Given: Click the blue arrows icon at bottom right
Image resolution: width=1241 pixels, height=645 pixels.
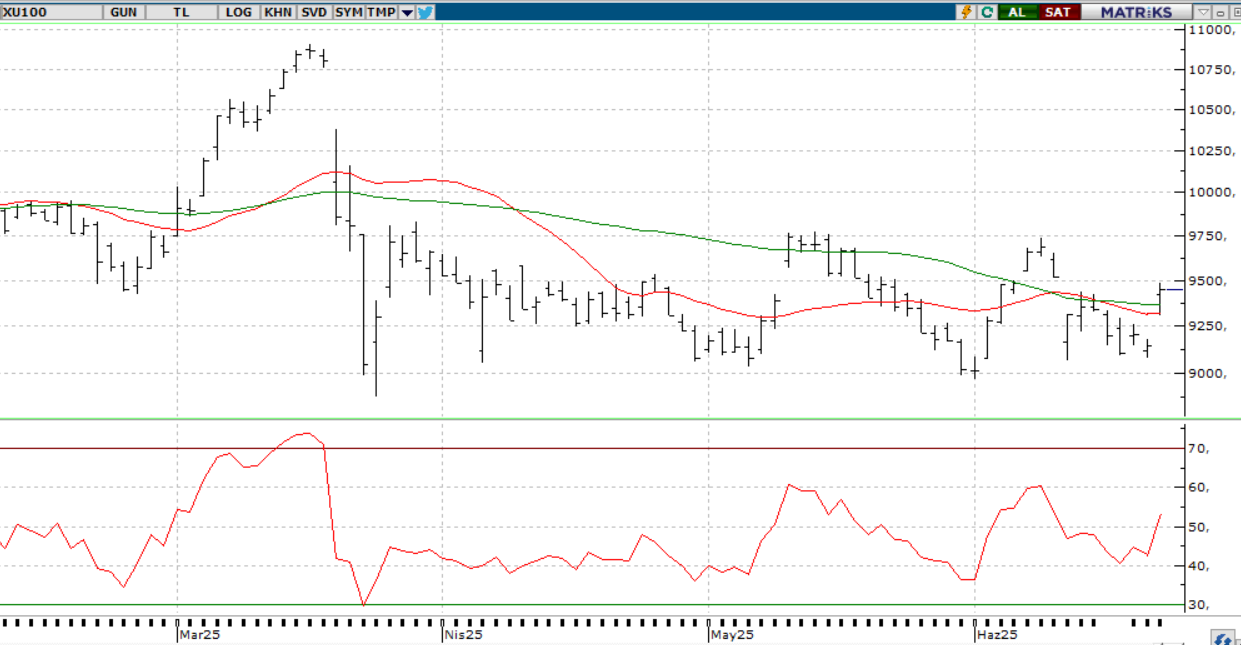Looking at the screenshot, I should 1223,638.
